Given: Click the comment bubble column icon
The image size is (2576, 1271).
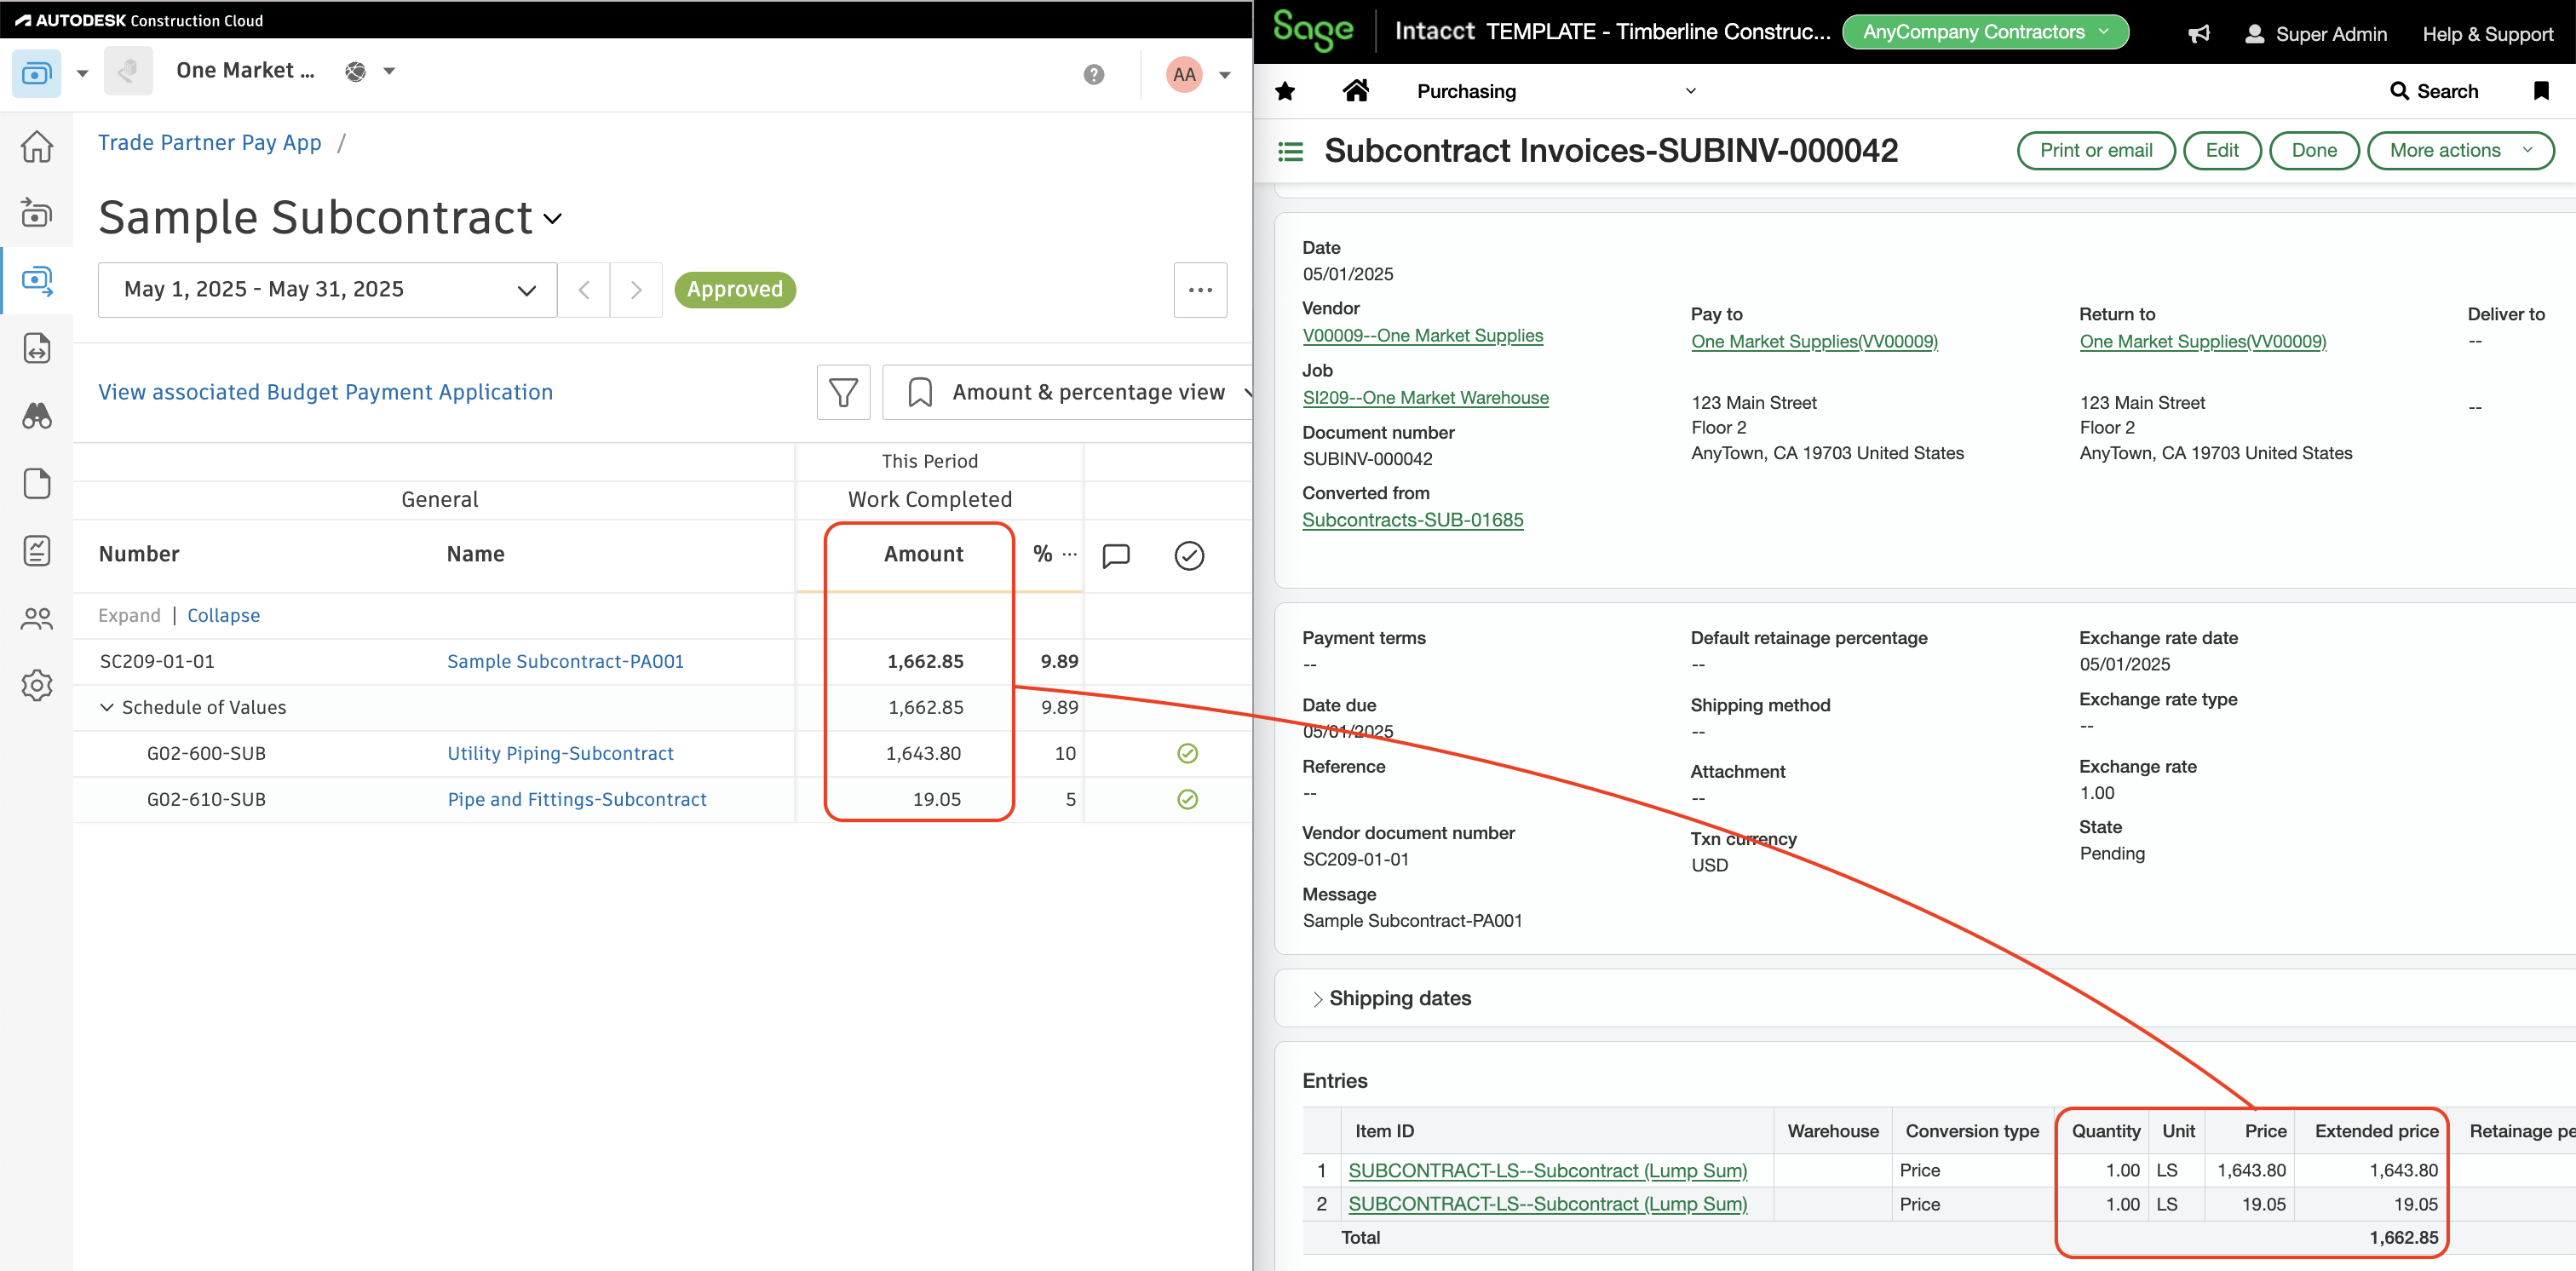Looking at the screenshot, I should tap(1116, 555).
